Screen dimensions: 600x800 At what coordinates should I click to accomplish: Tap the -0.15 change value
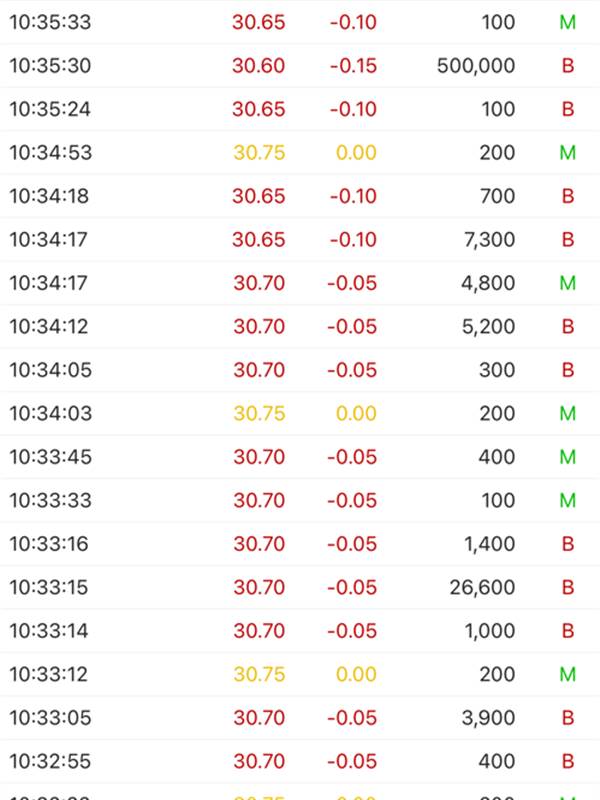tap(353, 66)
